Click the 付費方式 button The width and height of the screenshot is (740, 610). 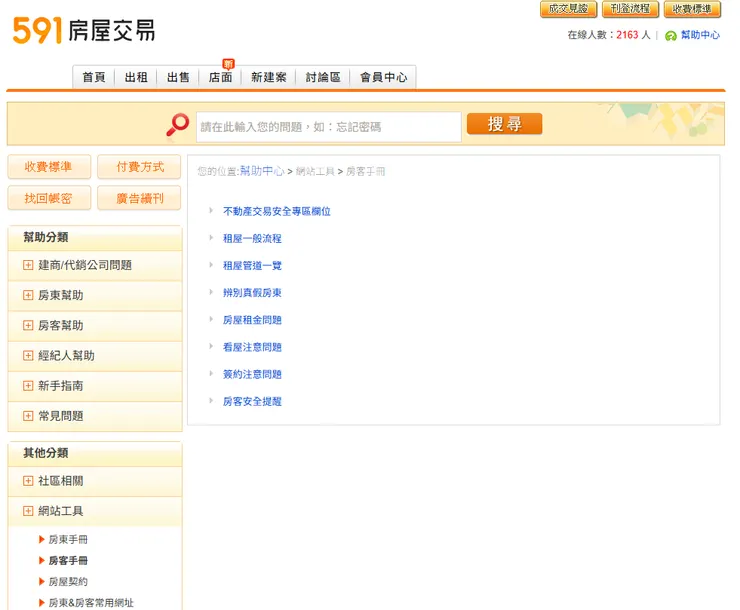pyautogui.click(x=139, y=167)
